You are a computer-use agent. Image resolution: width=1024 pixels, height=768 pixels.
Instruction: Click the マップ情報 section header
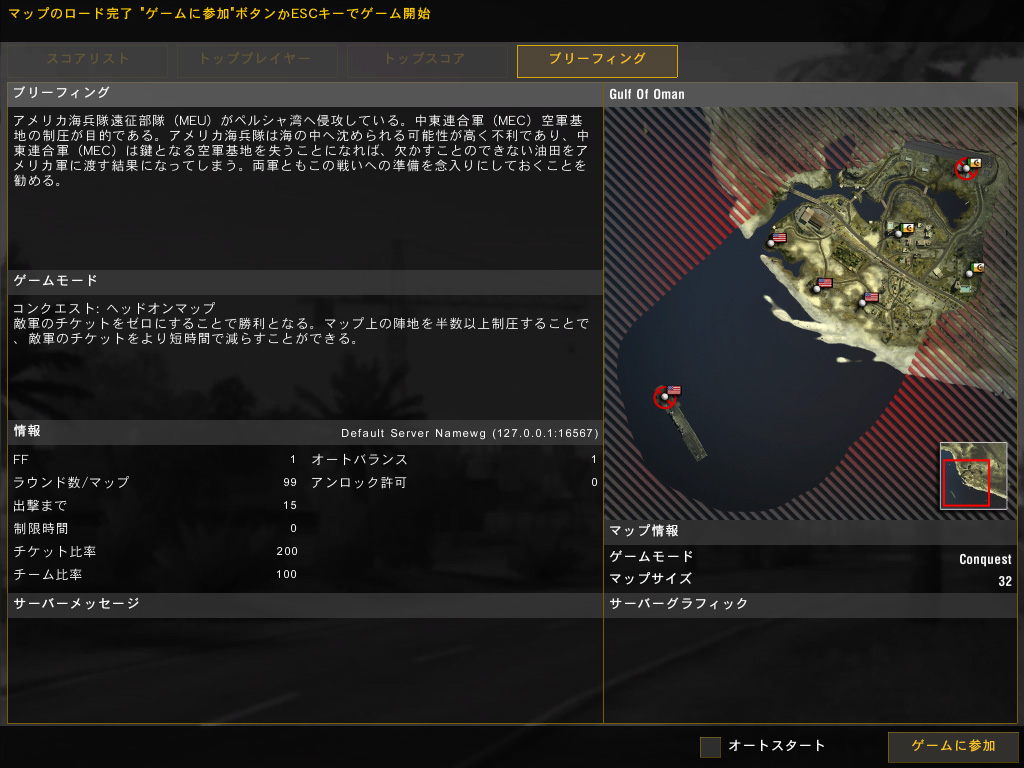click(644, 531)
